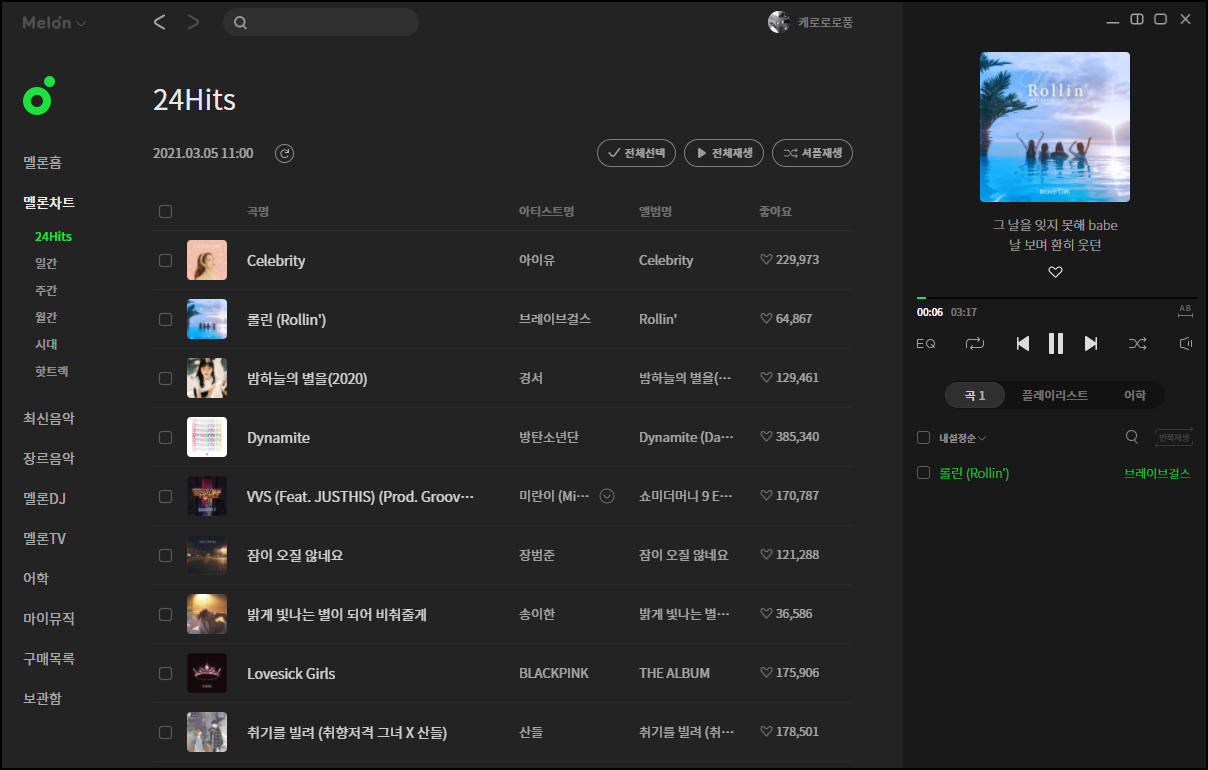
Task: Check the box for 잠이 오질 않네요
Action: click(x=165, y=555)
